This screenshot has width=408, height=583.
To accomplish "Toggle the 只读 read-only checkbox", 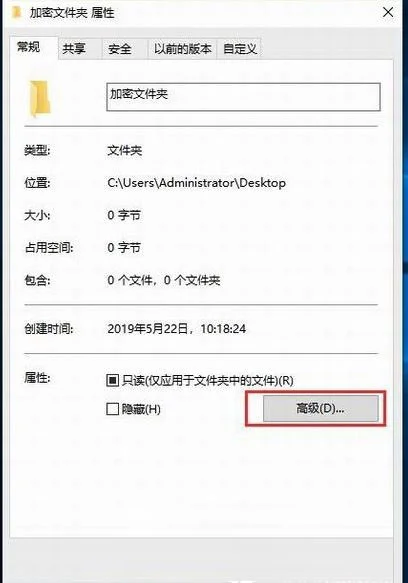I will coord(112,380).
